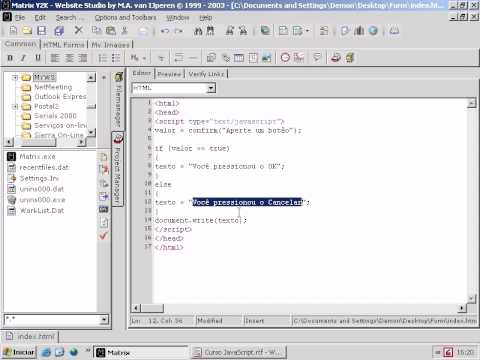Click Internet Explorer quick launch icon

[46, 352]
